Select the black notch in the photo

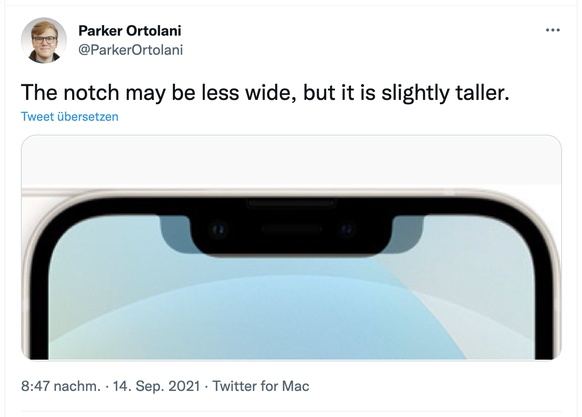(291, 230)
